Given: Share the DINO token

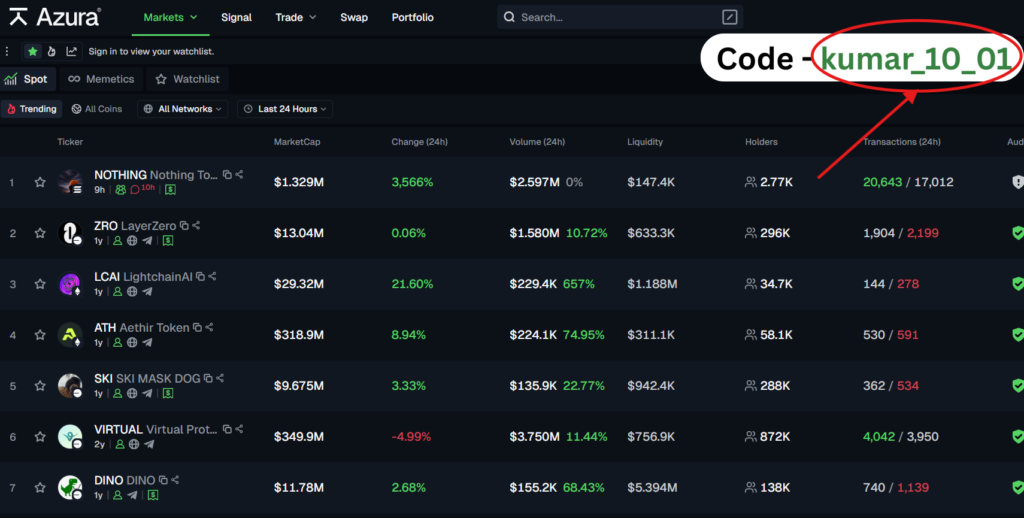Looking at the screenshot, I should (175, 480).
